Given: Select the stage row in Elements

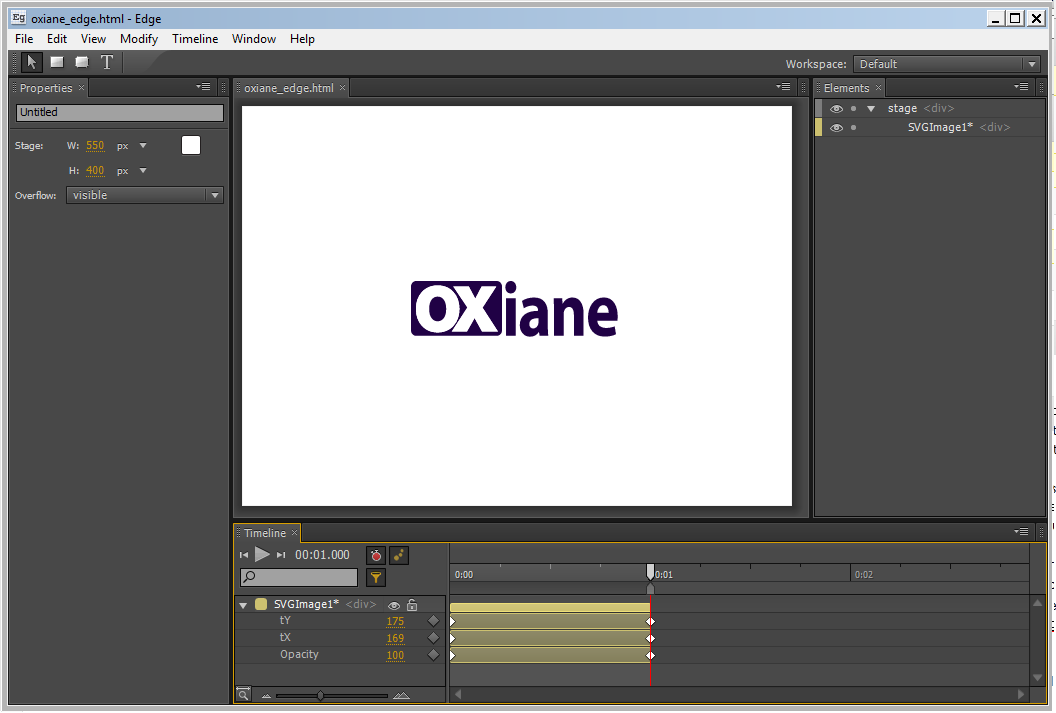Looking at the screenshot, I should coord(930,108).
